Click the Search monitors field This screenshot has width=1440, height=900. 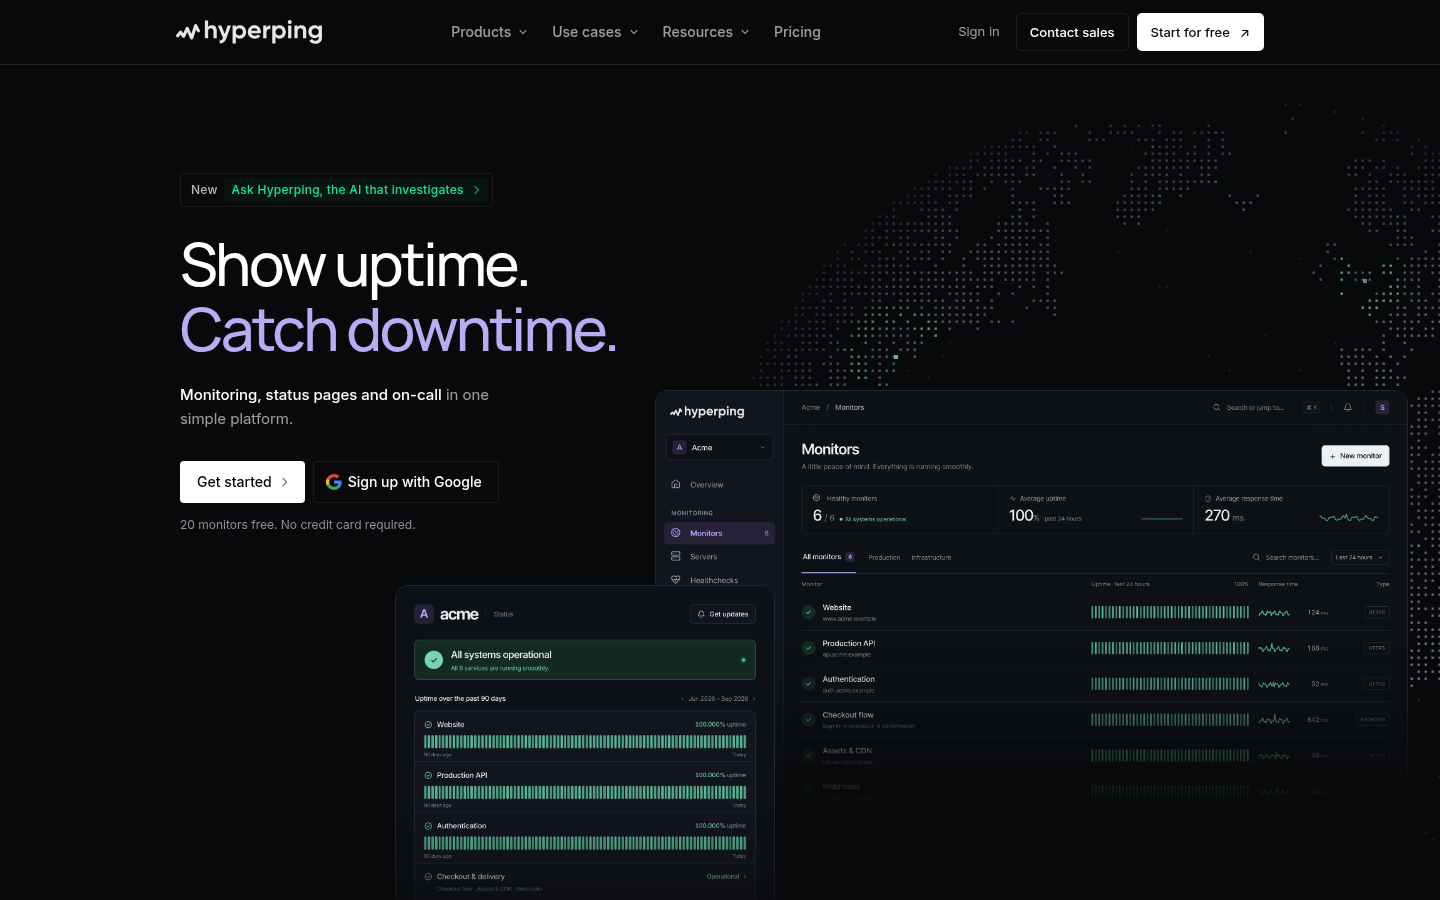[x=1287, y=557]
